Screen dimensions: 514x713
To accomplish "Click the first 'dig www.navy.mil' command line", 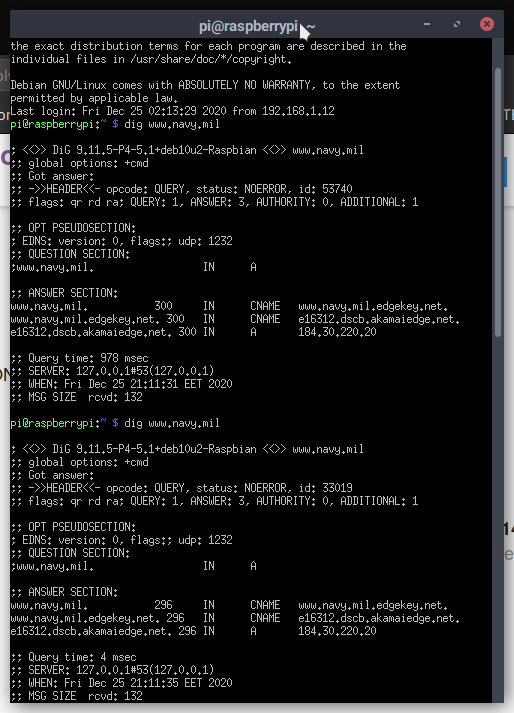I will [172, 124].
